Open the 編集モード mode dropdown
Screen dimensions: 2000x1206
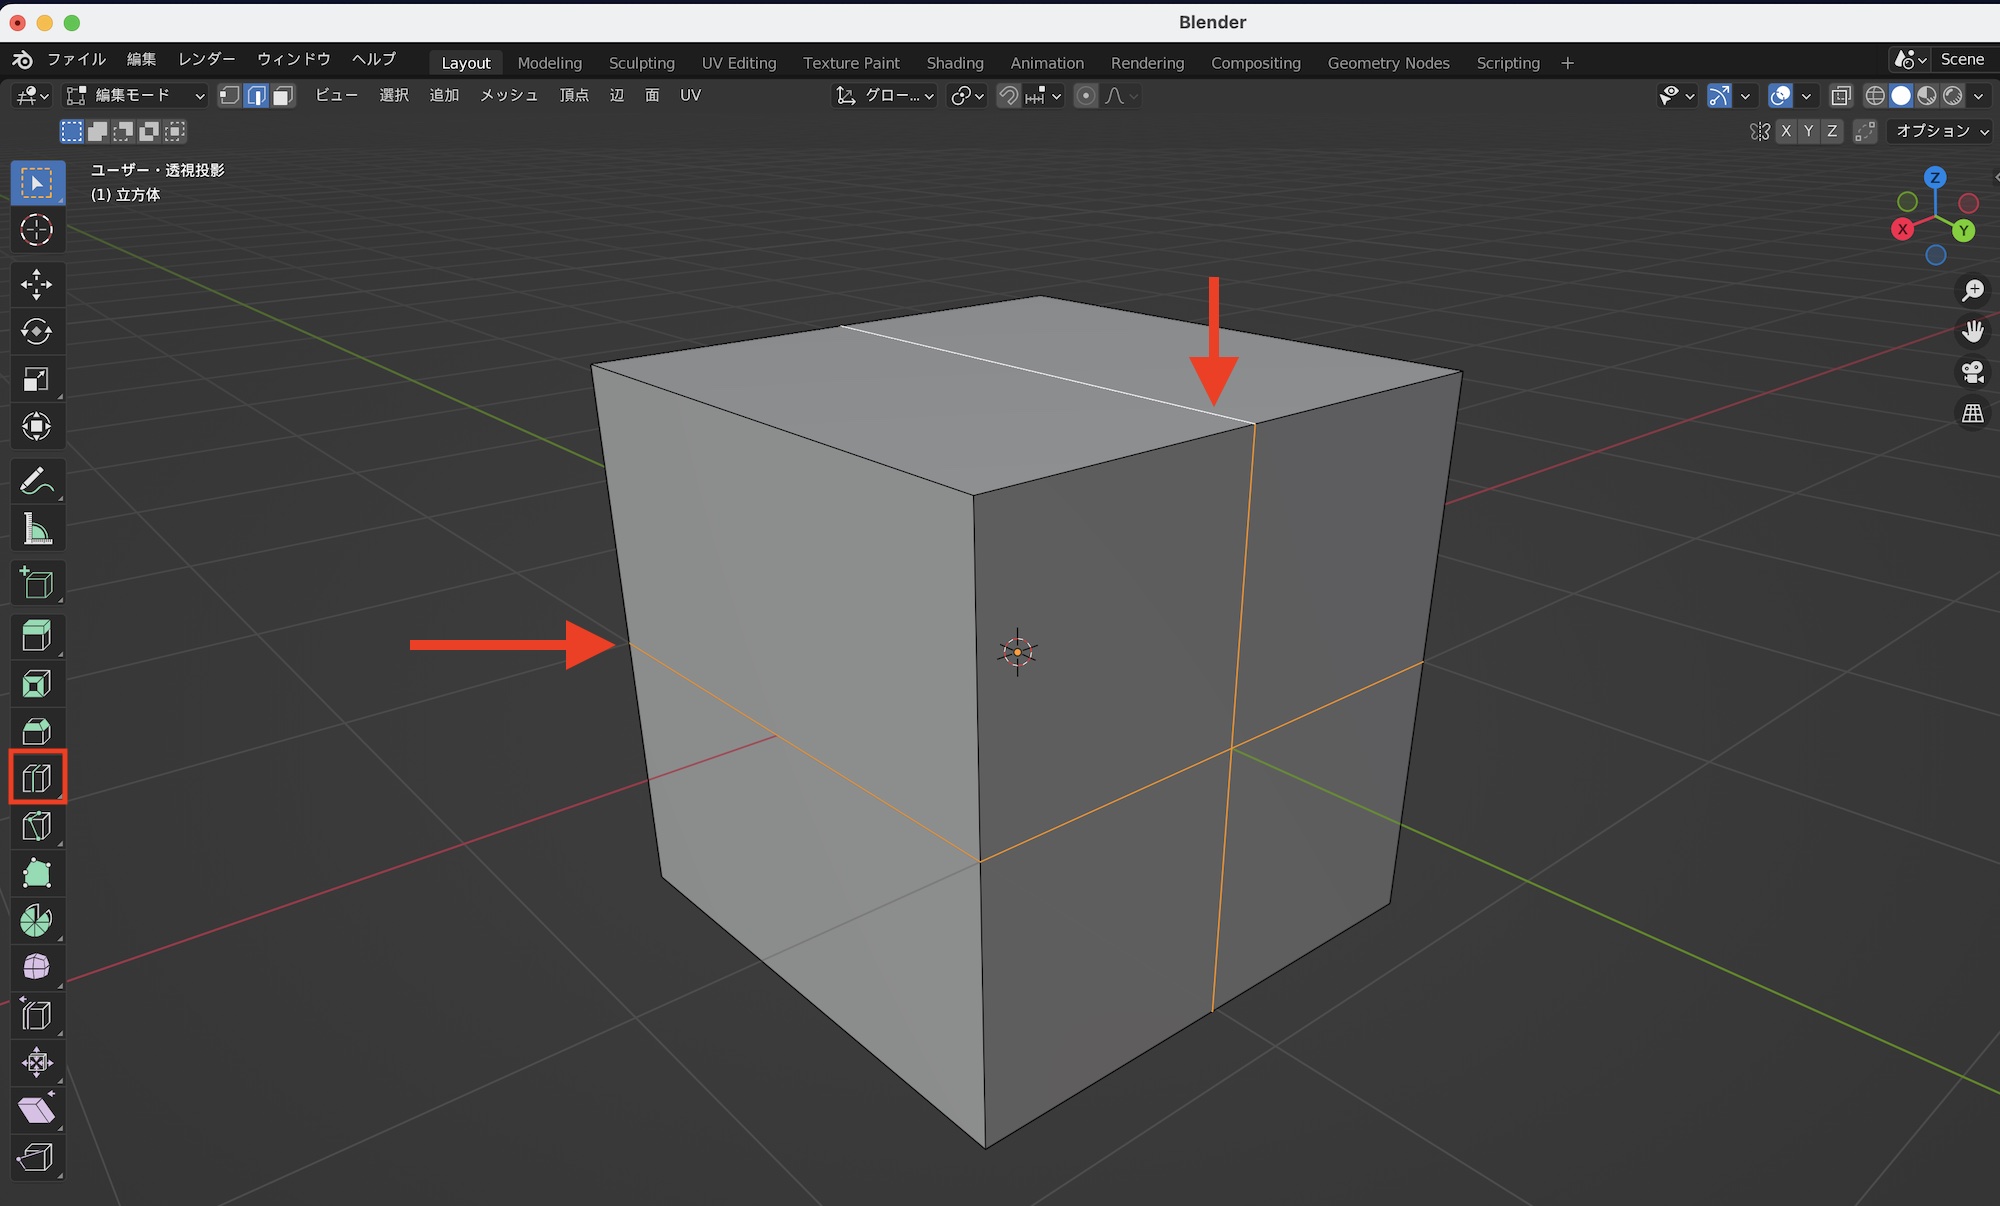136,96
